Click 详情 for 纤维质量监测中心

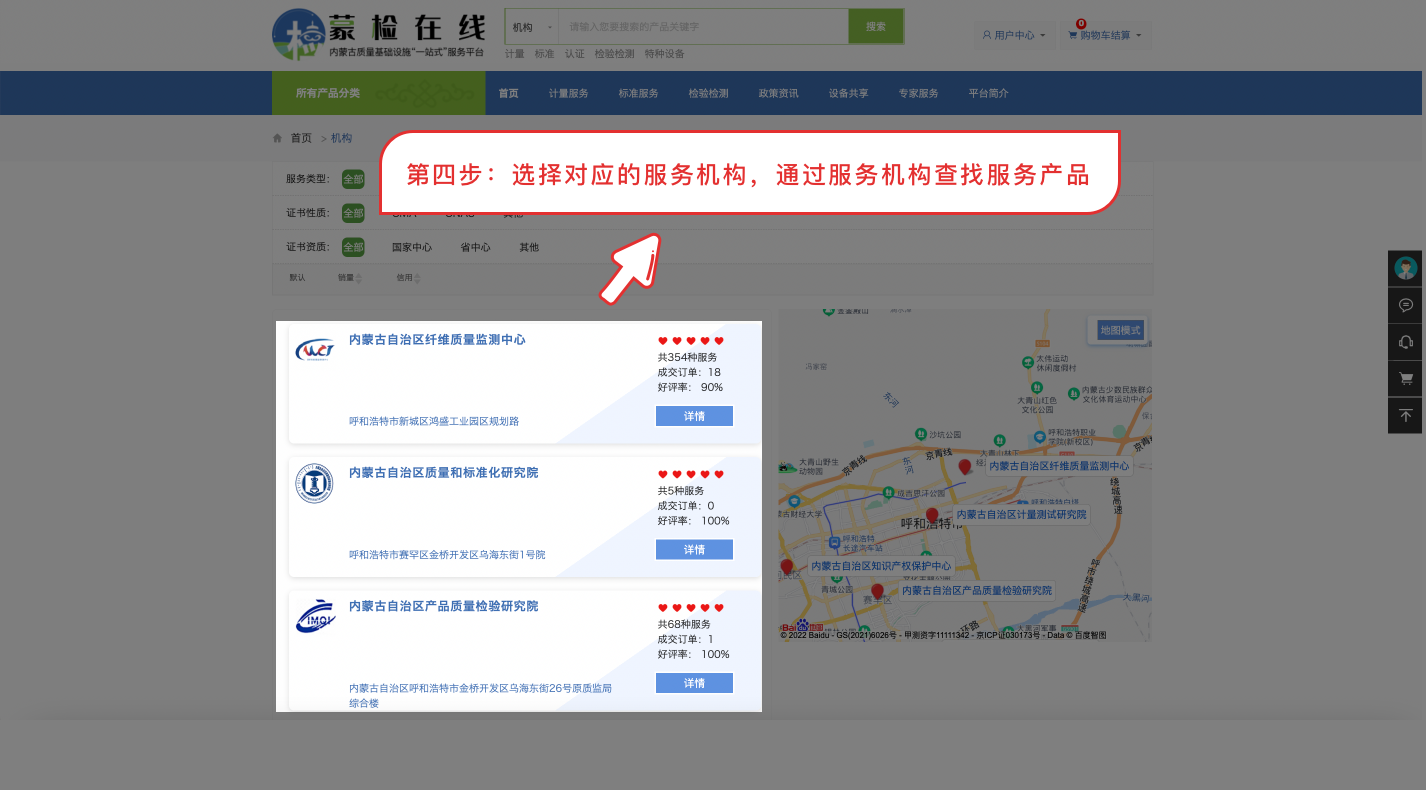[694, 416]
